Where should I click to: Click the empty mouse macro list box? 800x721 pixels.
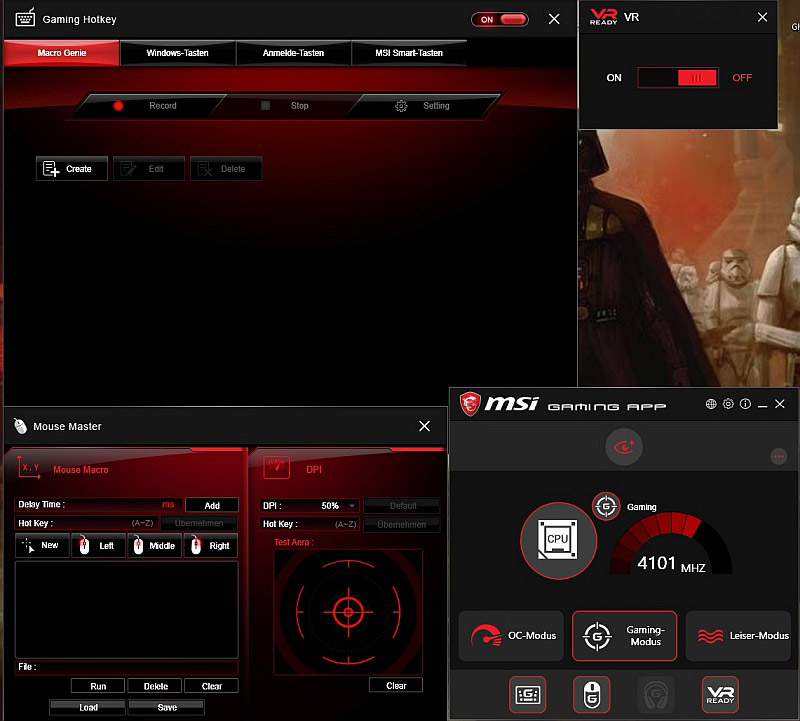(127, 610)
